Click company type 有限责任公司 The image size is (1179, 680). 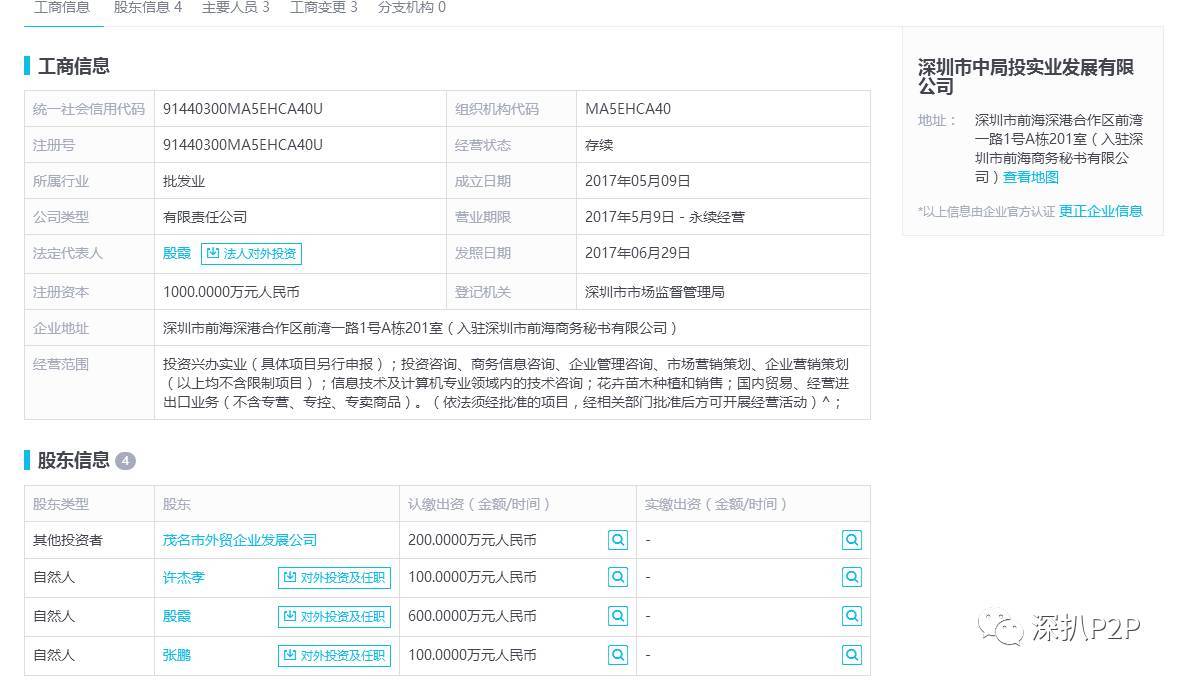(205, 217)
